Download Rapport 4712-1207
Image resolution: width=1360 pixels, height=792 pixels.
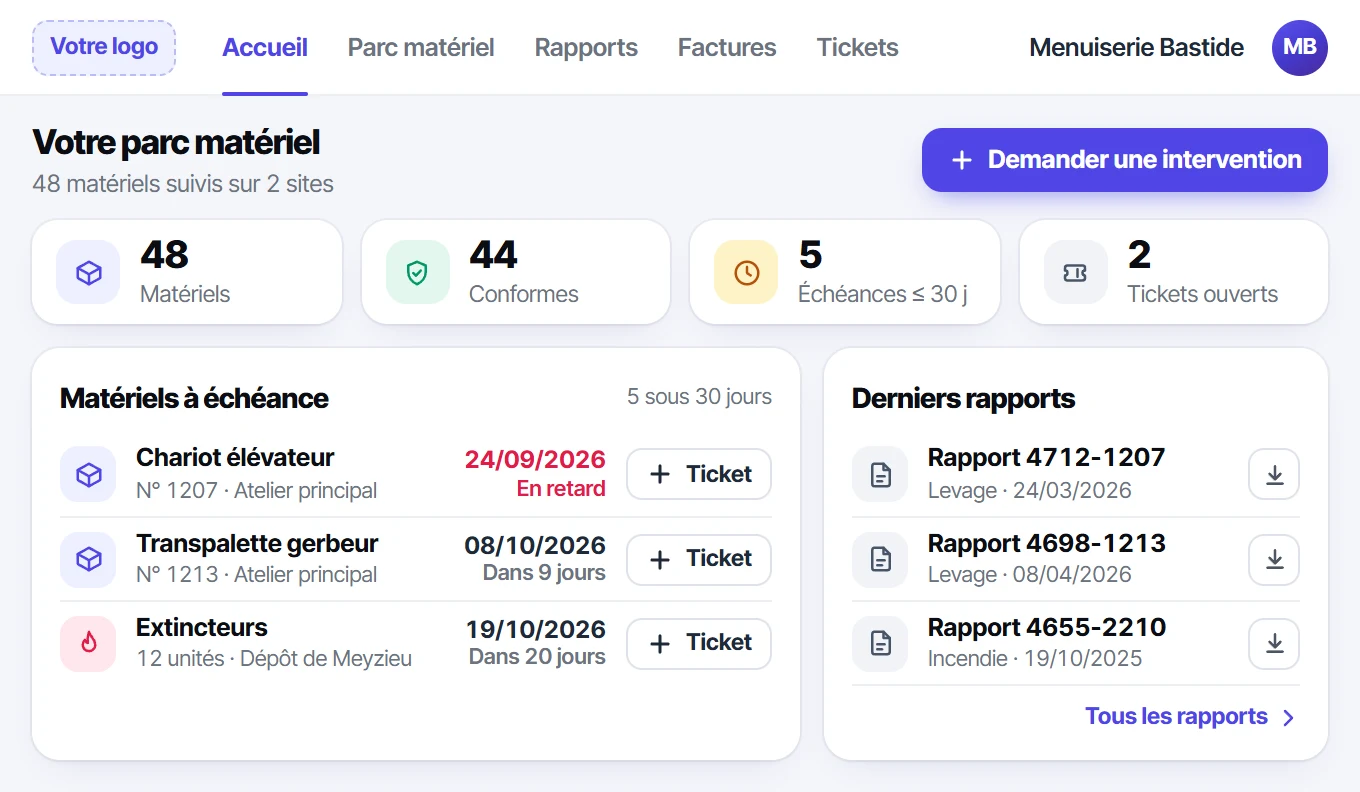pyautogui.click(x=1274, y=474)
